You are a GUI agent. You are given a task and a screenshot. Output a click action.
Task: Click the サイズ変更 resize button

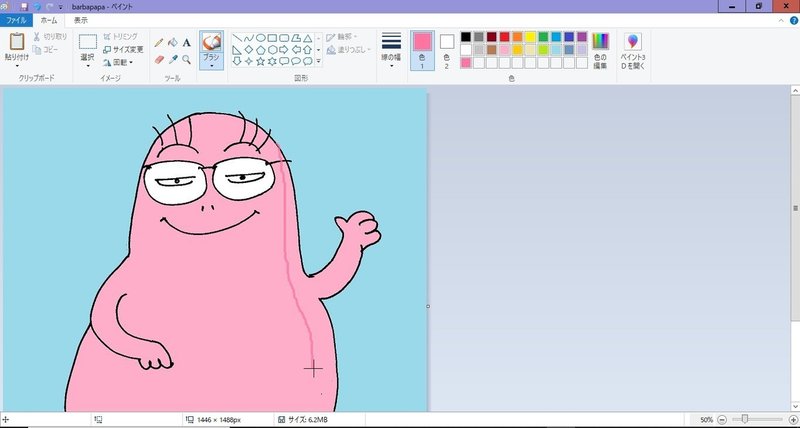[x=123, y=49]
